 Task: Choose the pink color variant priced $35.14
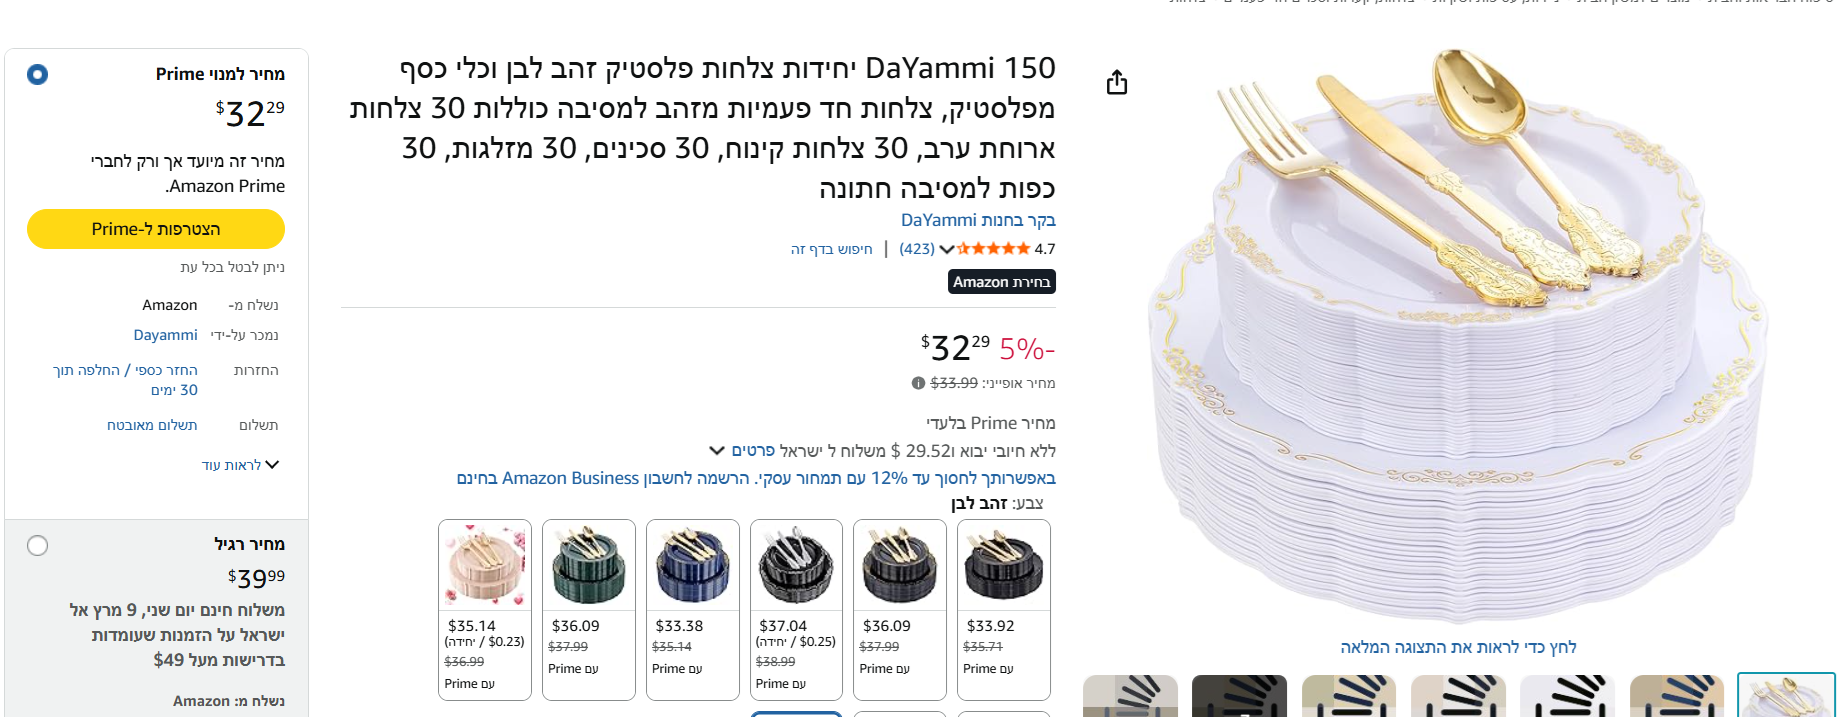[485, 609]
